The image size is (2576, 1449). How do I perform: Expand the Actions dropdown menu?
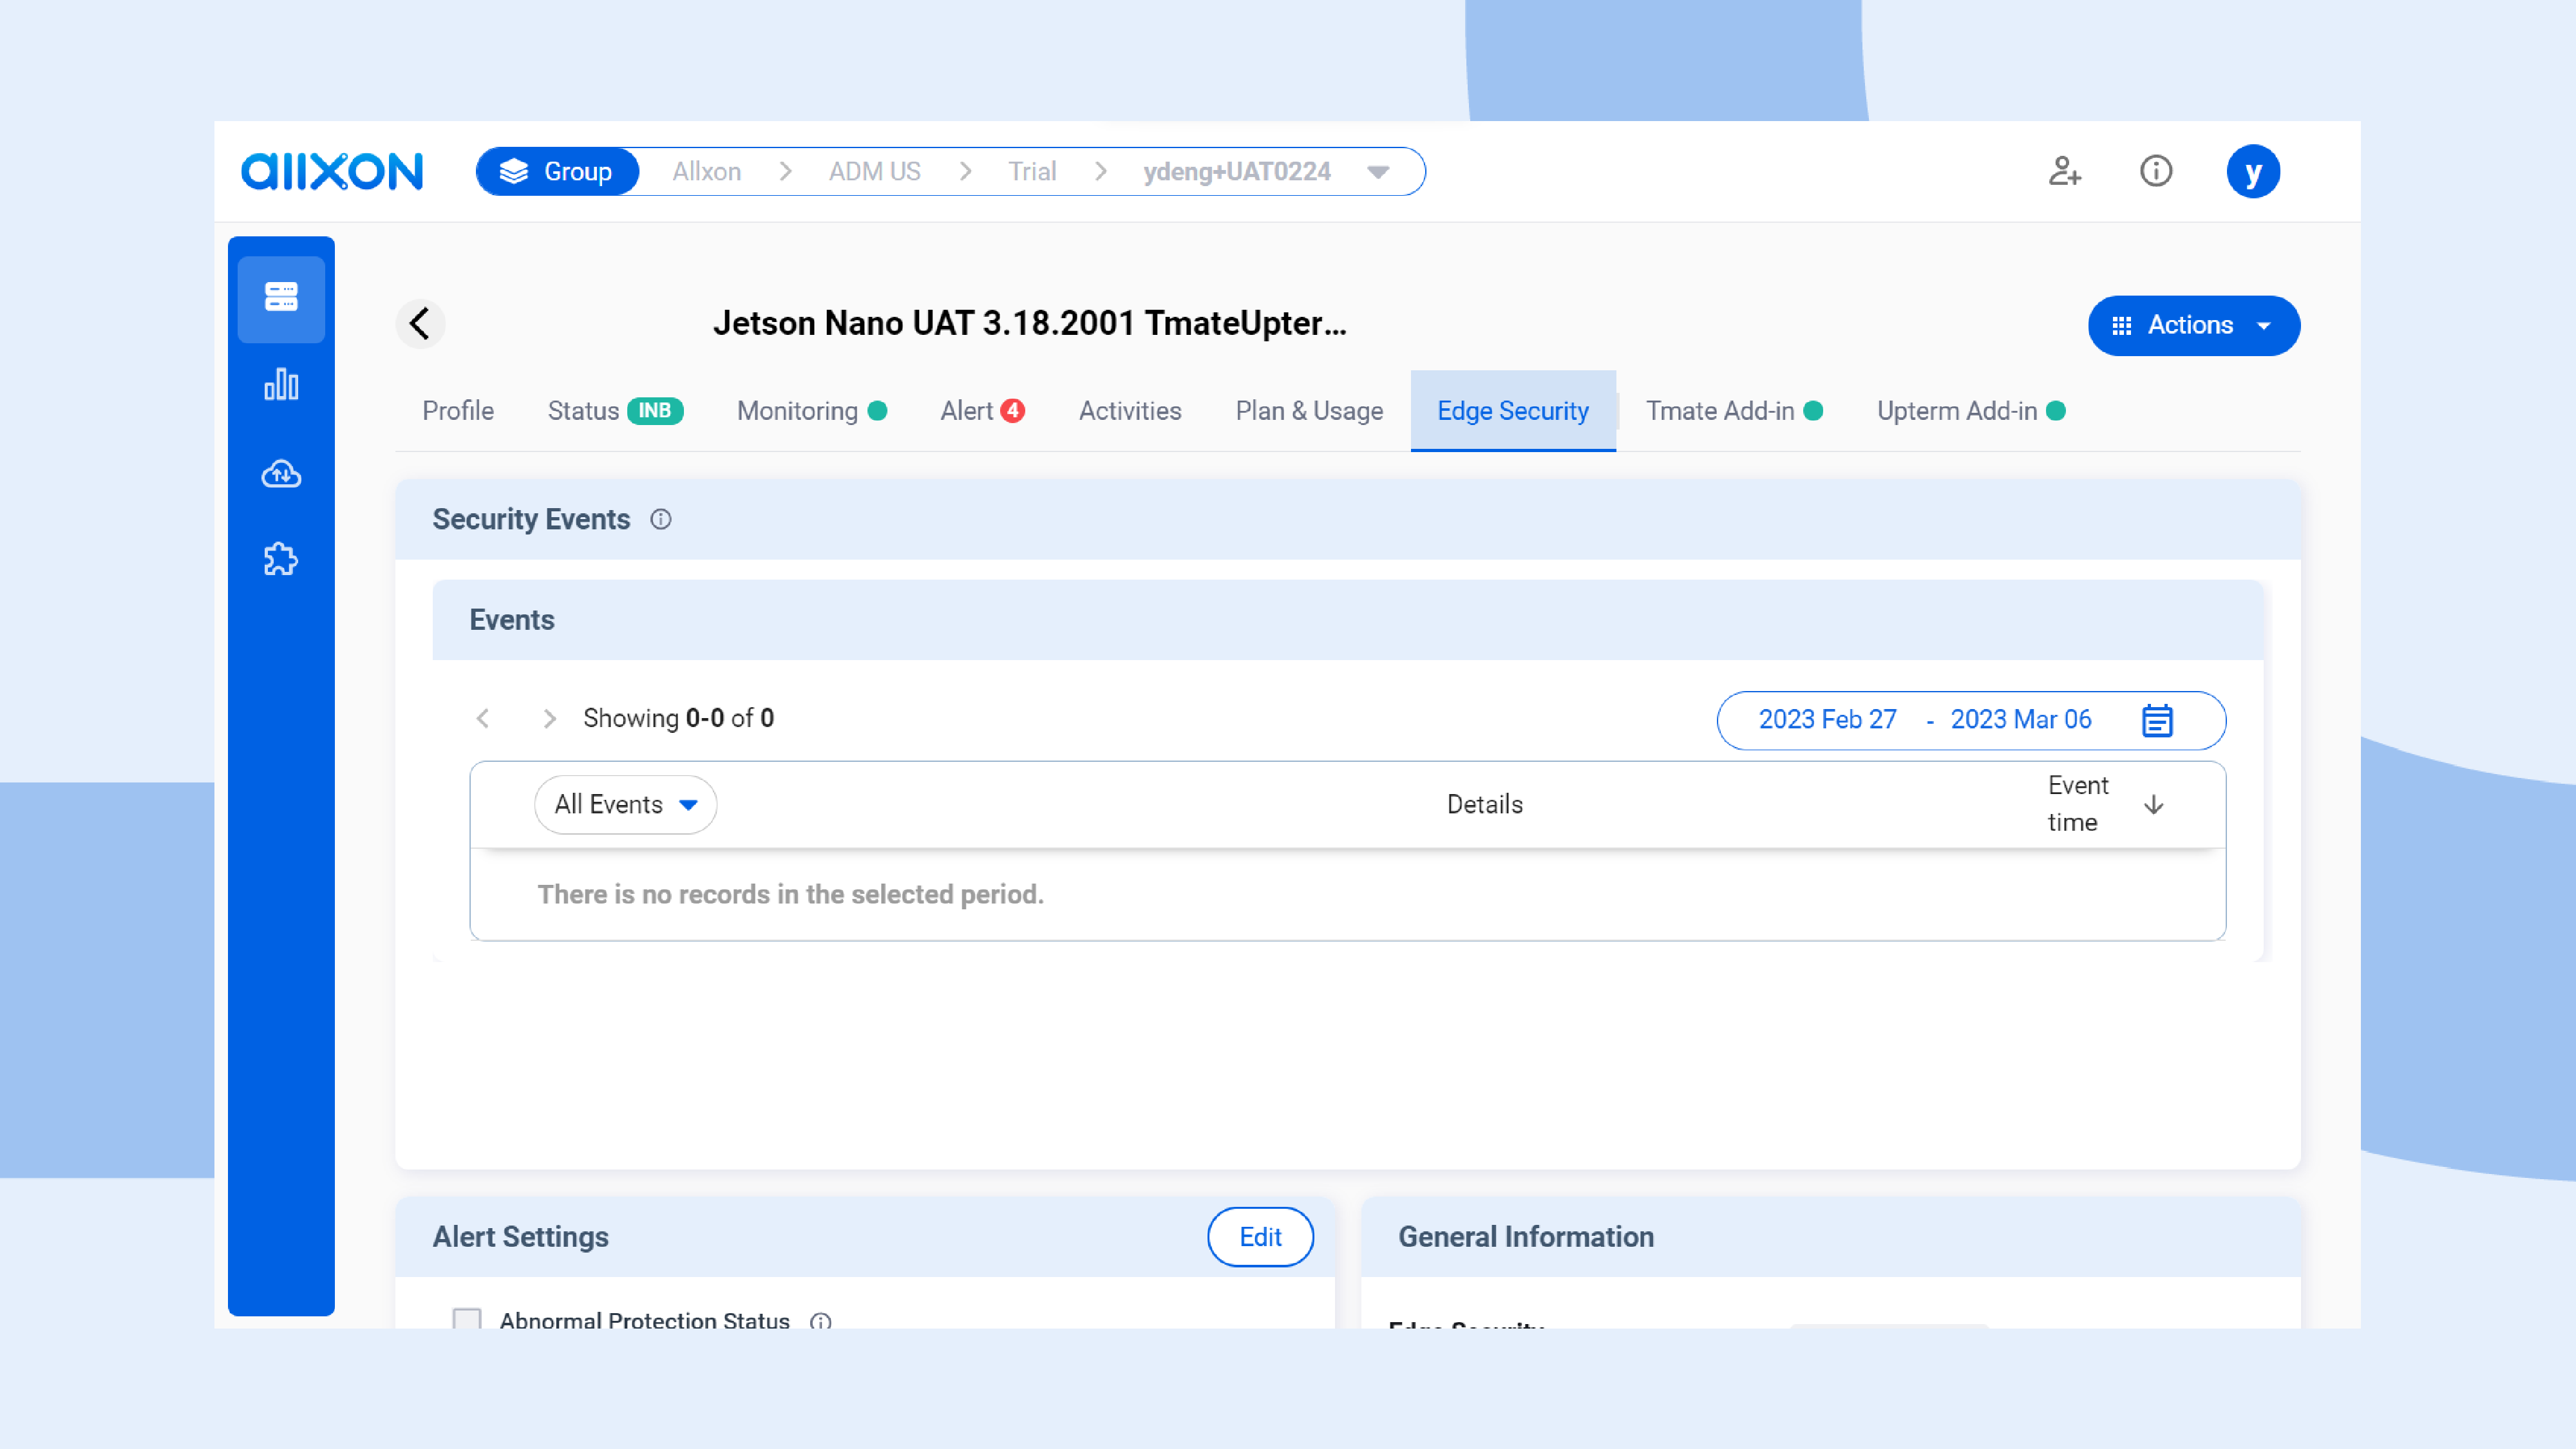click(2193, 325)
